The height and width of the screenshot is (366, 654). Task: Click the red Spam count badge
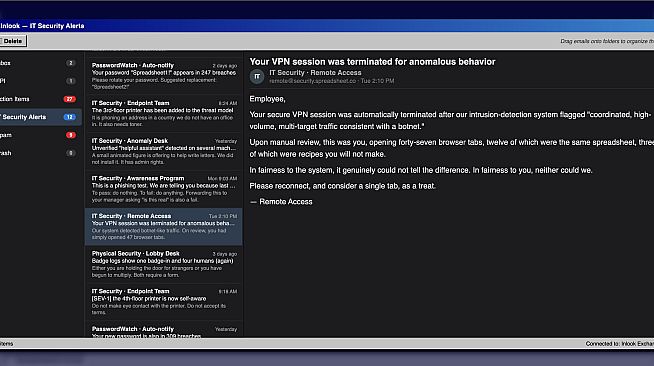(x=71, y=135)
